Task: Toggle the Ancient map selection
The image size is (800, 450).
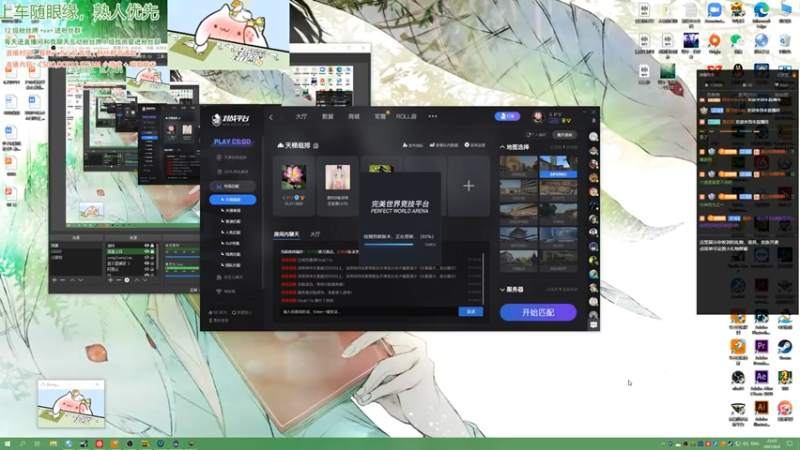Action: pos(558,261)
